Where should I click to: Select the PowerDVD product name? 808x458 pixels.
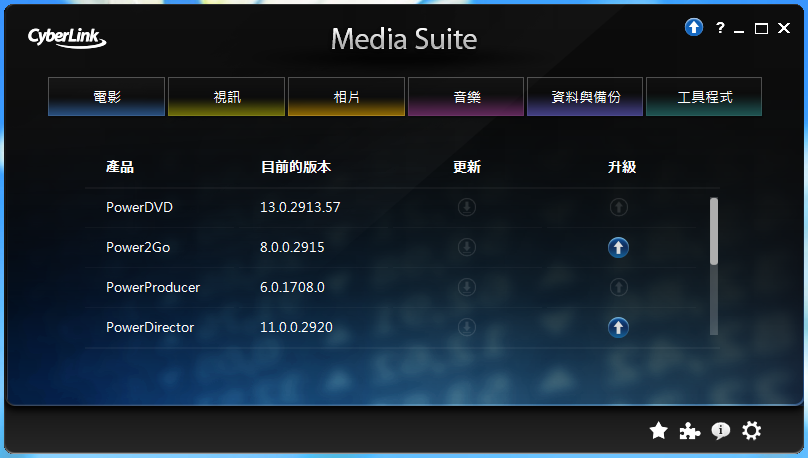(139, 207)
